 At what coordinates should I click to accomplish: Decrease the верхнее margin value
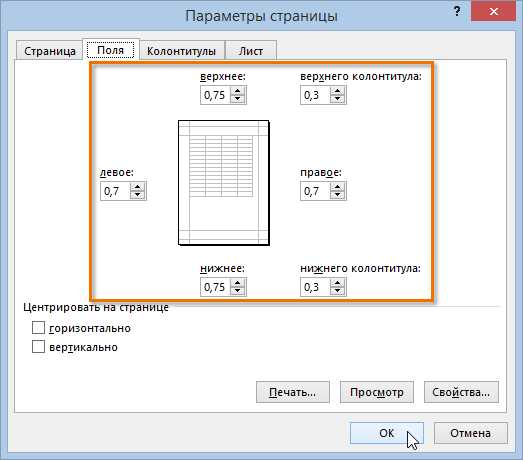237,99
